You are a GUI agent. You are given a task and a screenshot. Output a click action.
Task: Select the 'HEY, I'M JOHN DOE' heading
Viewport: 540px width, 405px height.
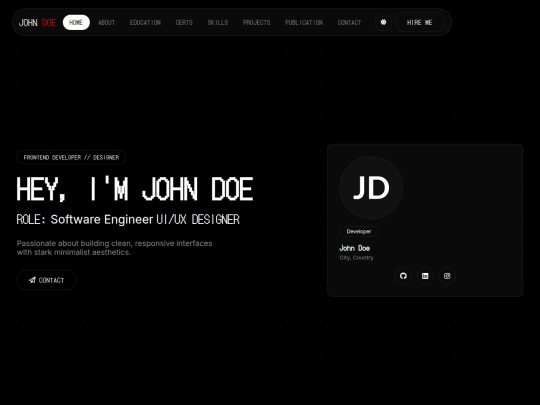(135, 189)
